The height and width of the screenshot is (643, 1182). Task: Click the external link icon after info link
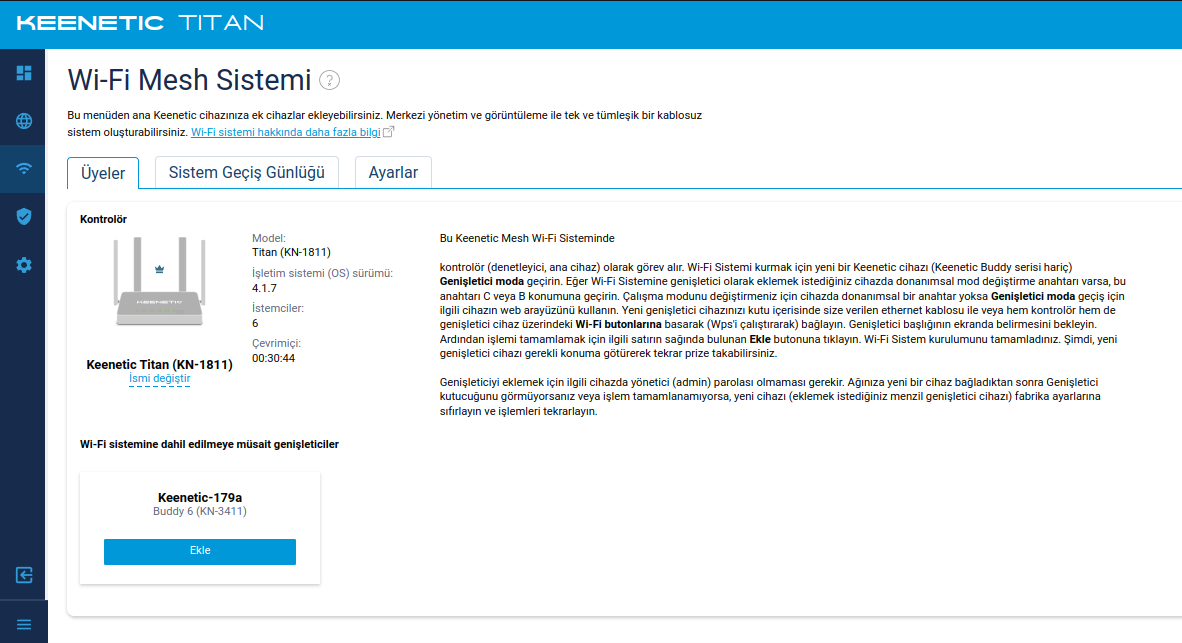[388, 132]
